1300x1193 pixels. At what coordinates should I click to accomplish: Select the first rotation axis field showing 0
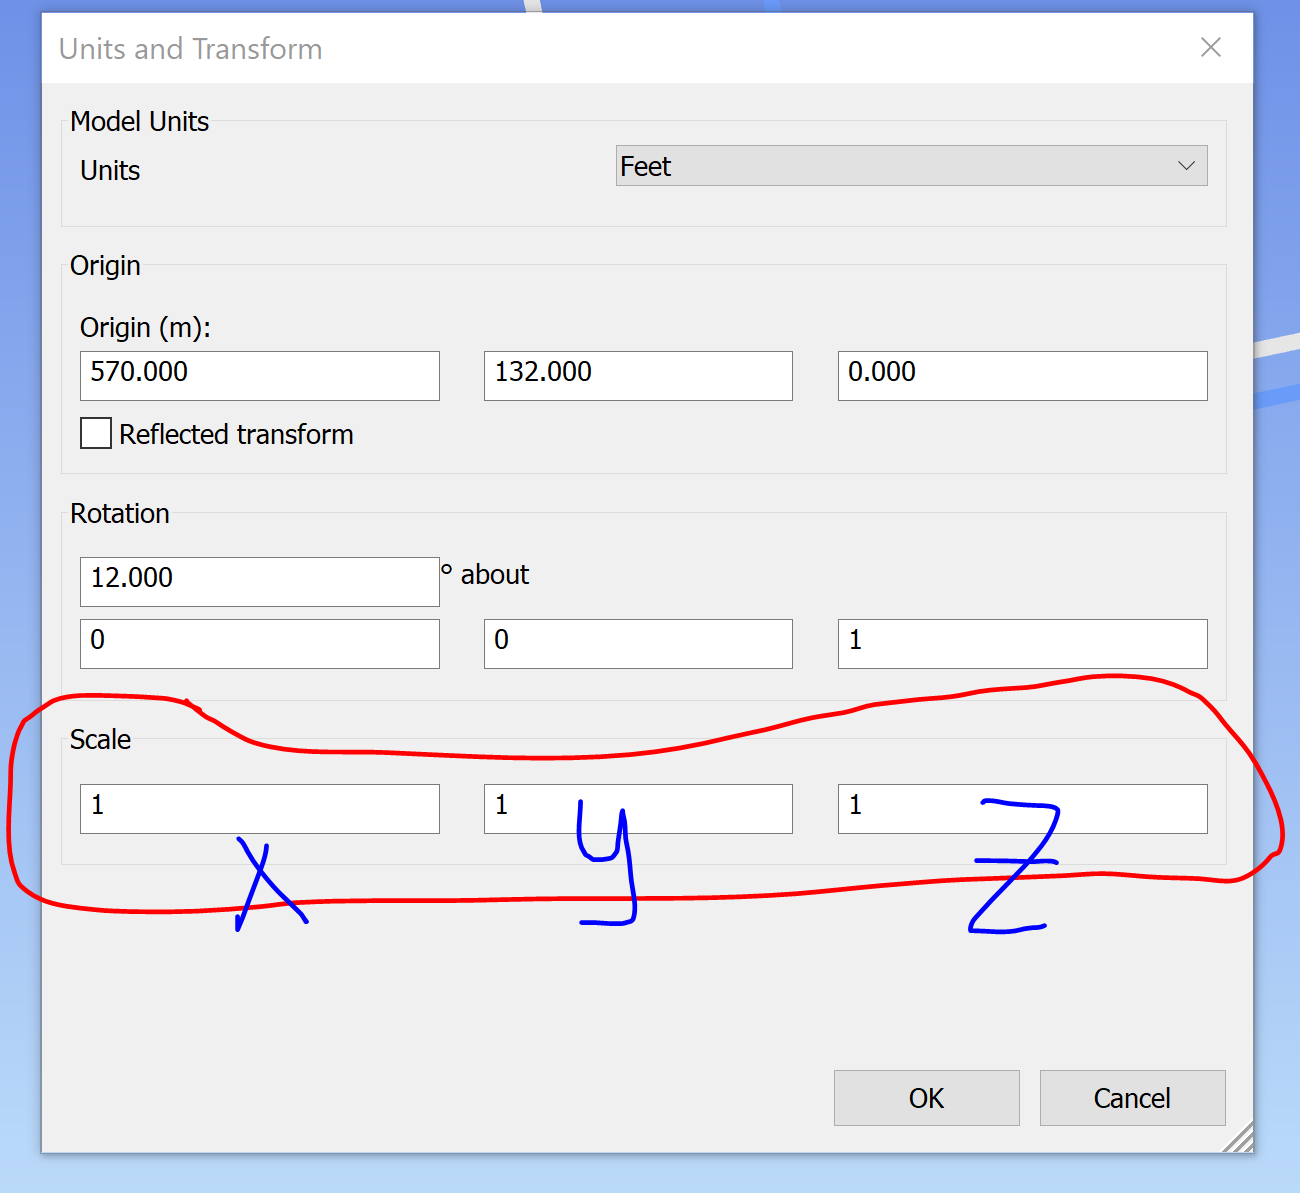tap(259, 643)
